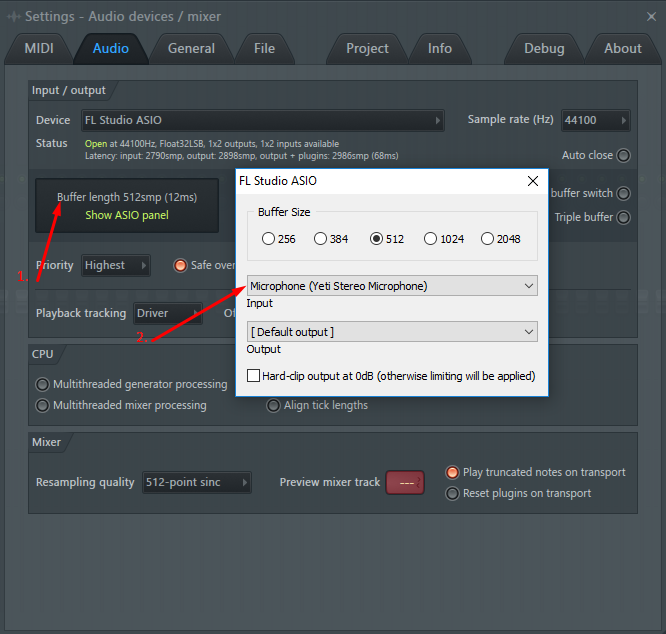Change the Sample rate 44100 dropdown
Viewport: 666px width, 634px height.
click(x=595, y=120)
